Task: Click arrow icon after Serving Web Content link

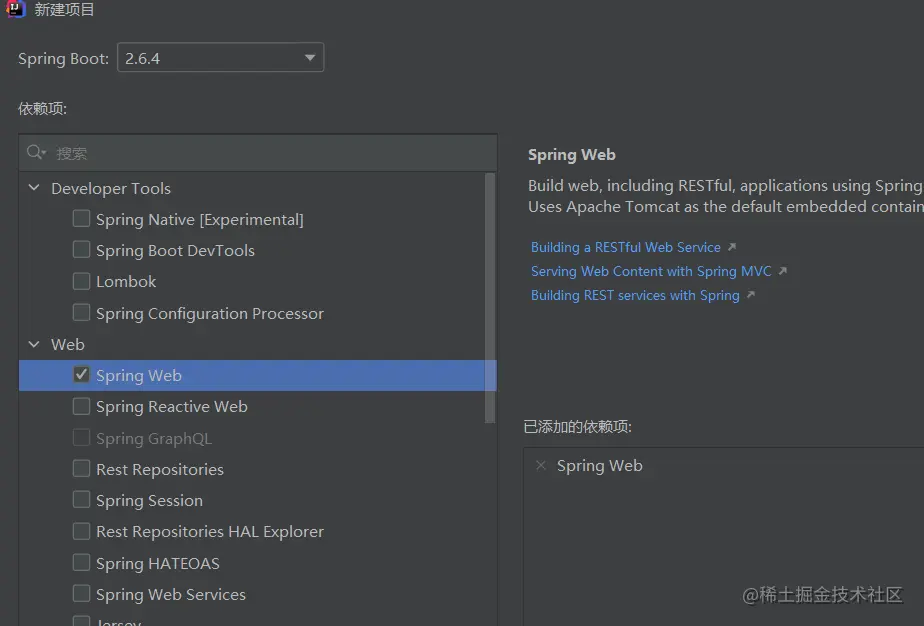Action: 783,271
